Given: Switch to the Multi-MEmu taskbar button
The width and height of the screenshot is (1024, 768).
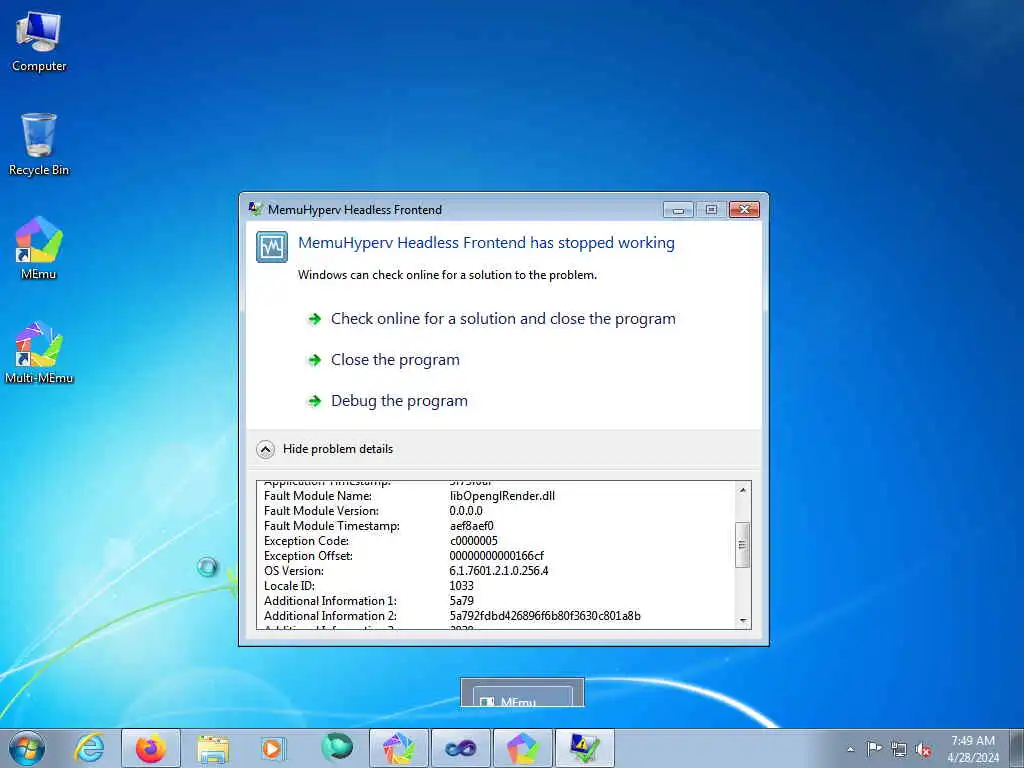Looking at the screenshot, I should click(398, 748).
